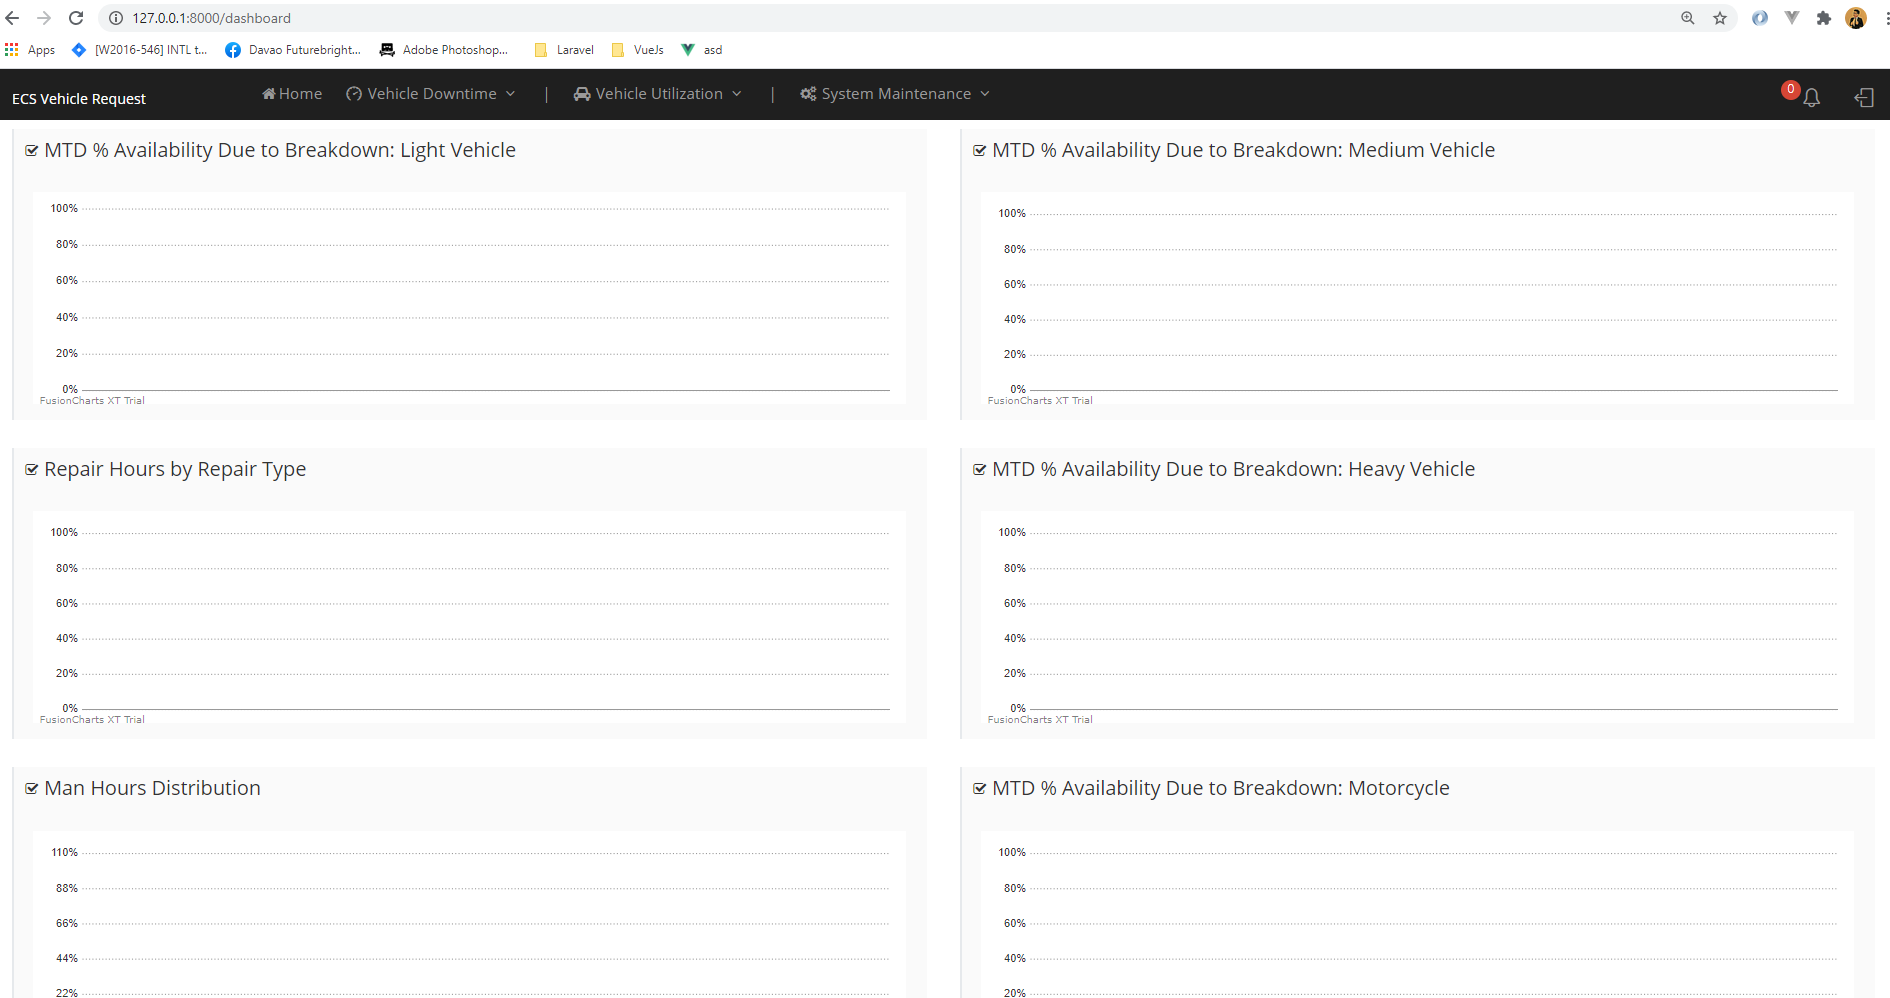The width and height of the screenshot is (1890, 998).
Task: Click the Chrome profile avatar
Action: [1856, 18]
